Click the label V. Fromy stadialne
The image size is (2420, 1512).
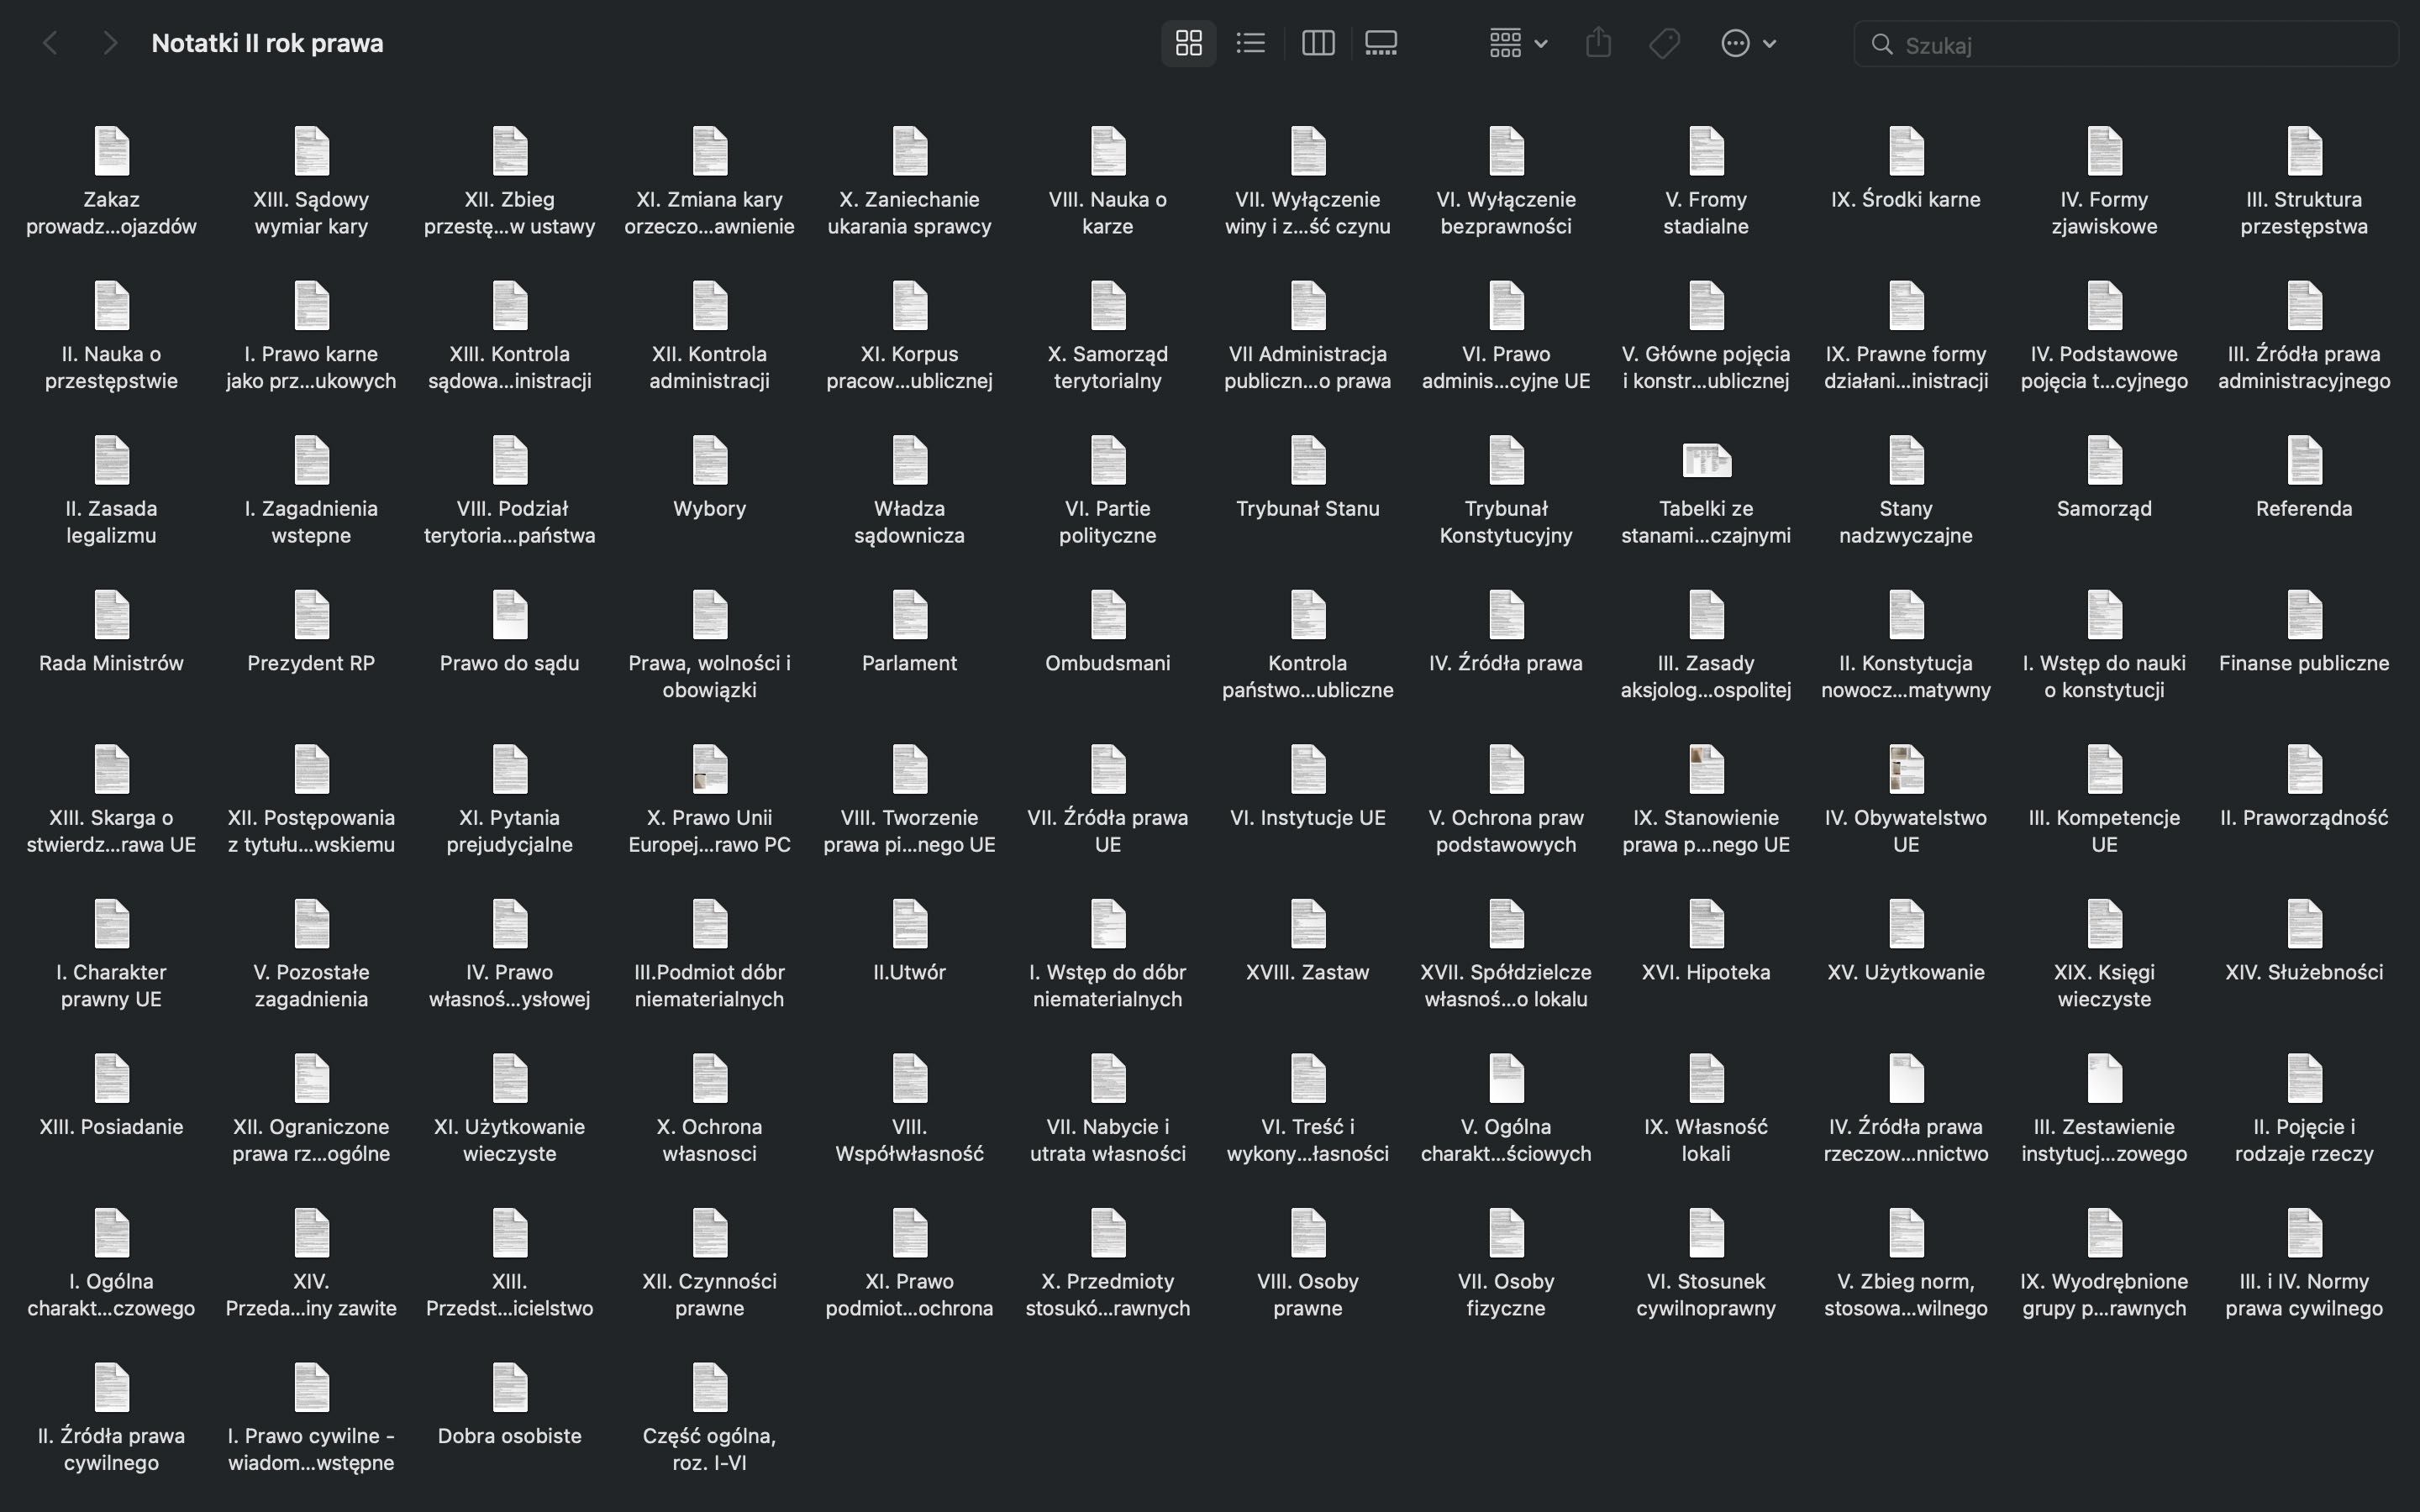tap(1706, 212)
